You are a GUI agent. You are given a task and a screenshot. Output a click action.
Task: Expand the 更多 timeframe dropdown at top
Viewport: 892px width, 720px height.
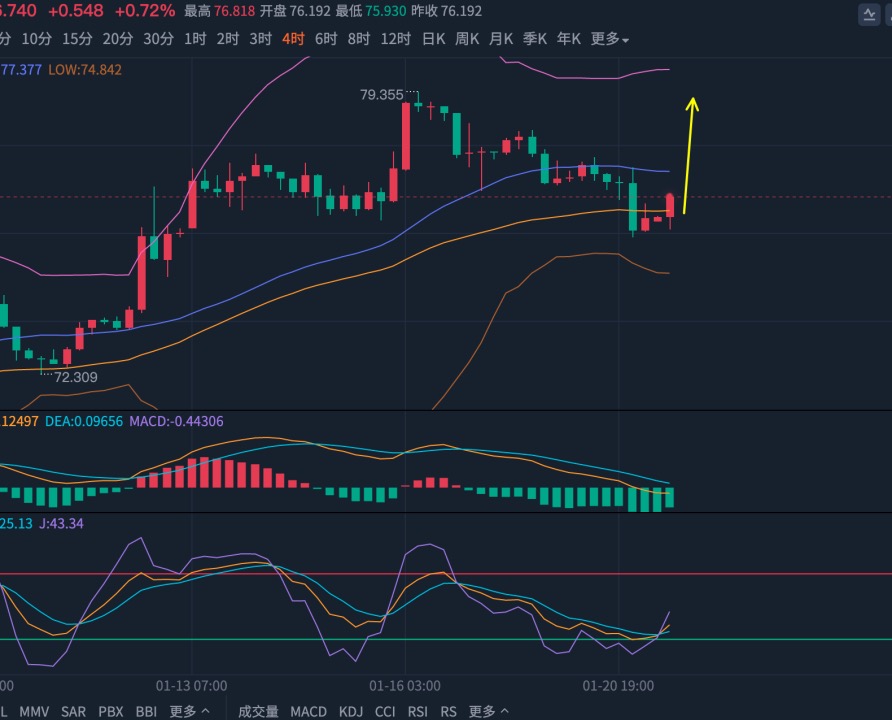[x=609, y=39]
